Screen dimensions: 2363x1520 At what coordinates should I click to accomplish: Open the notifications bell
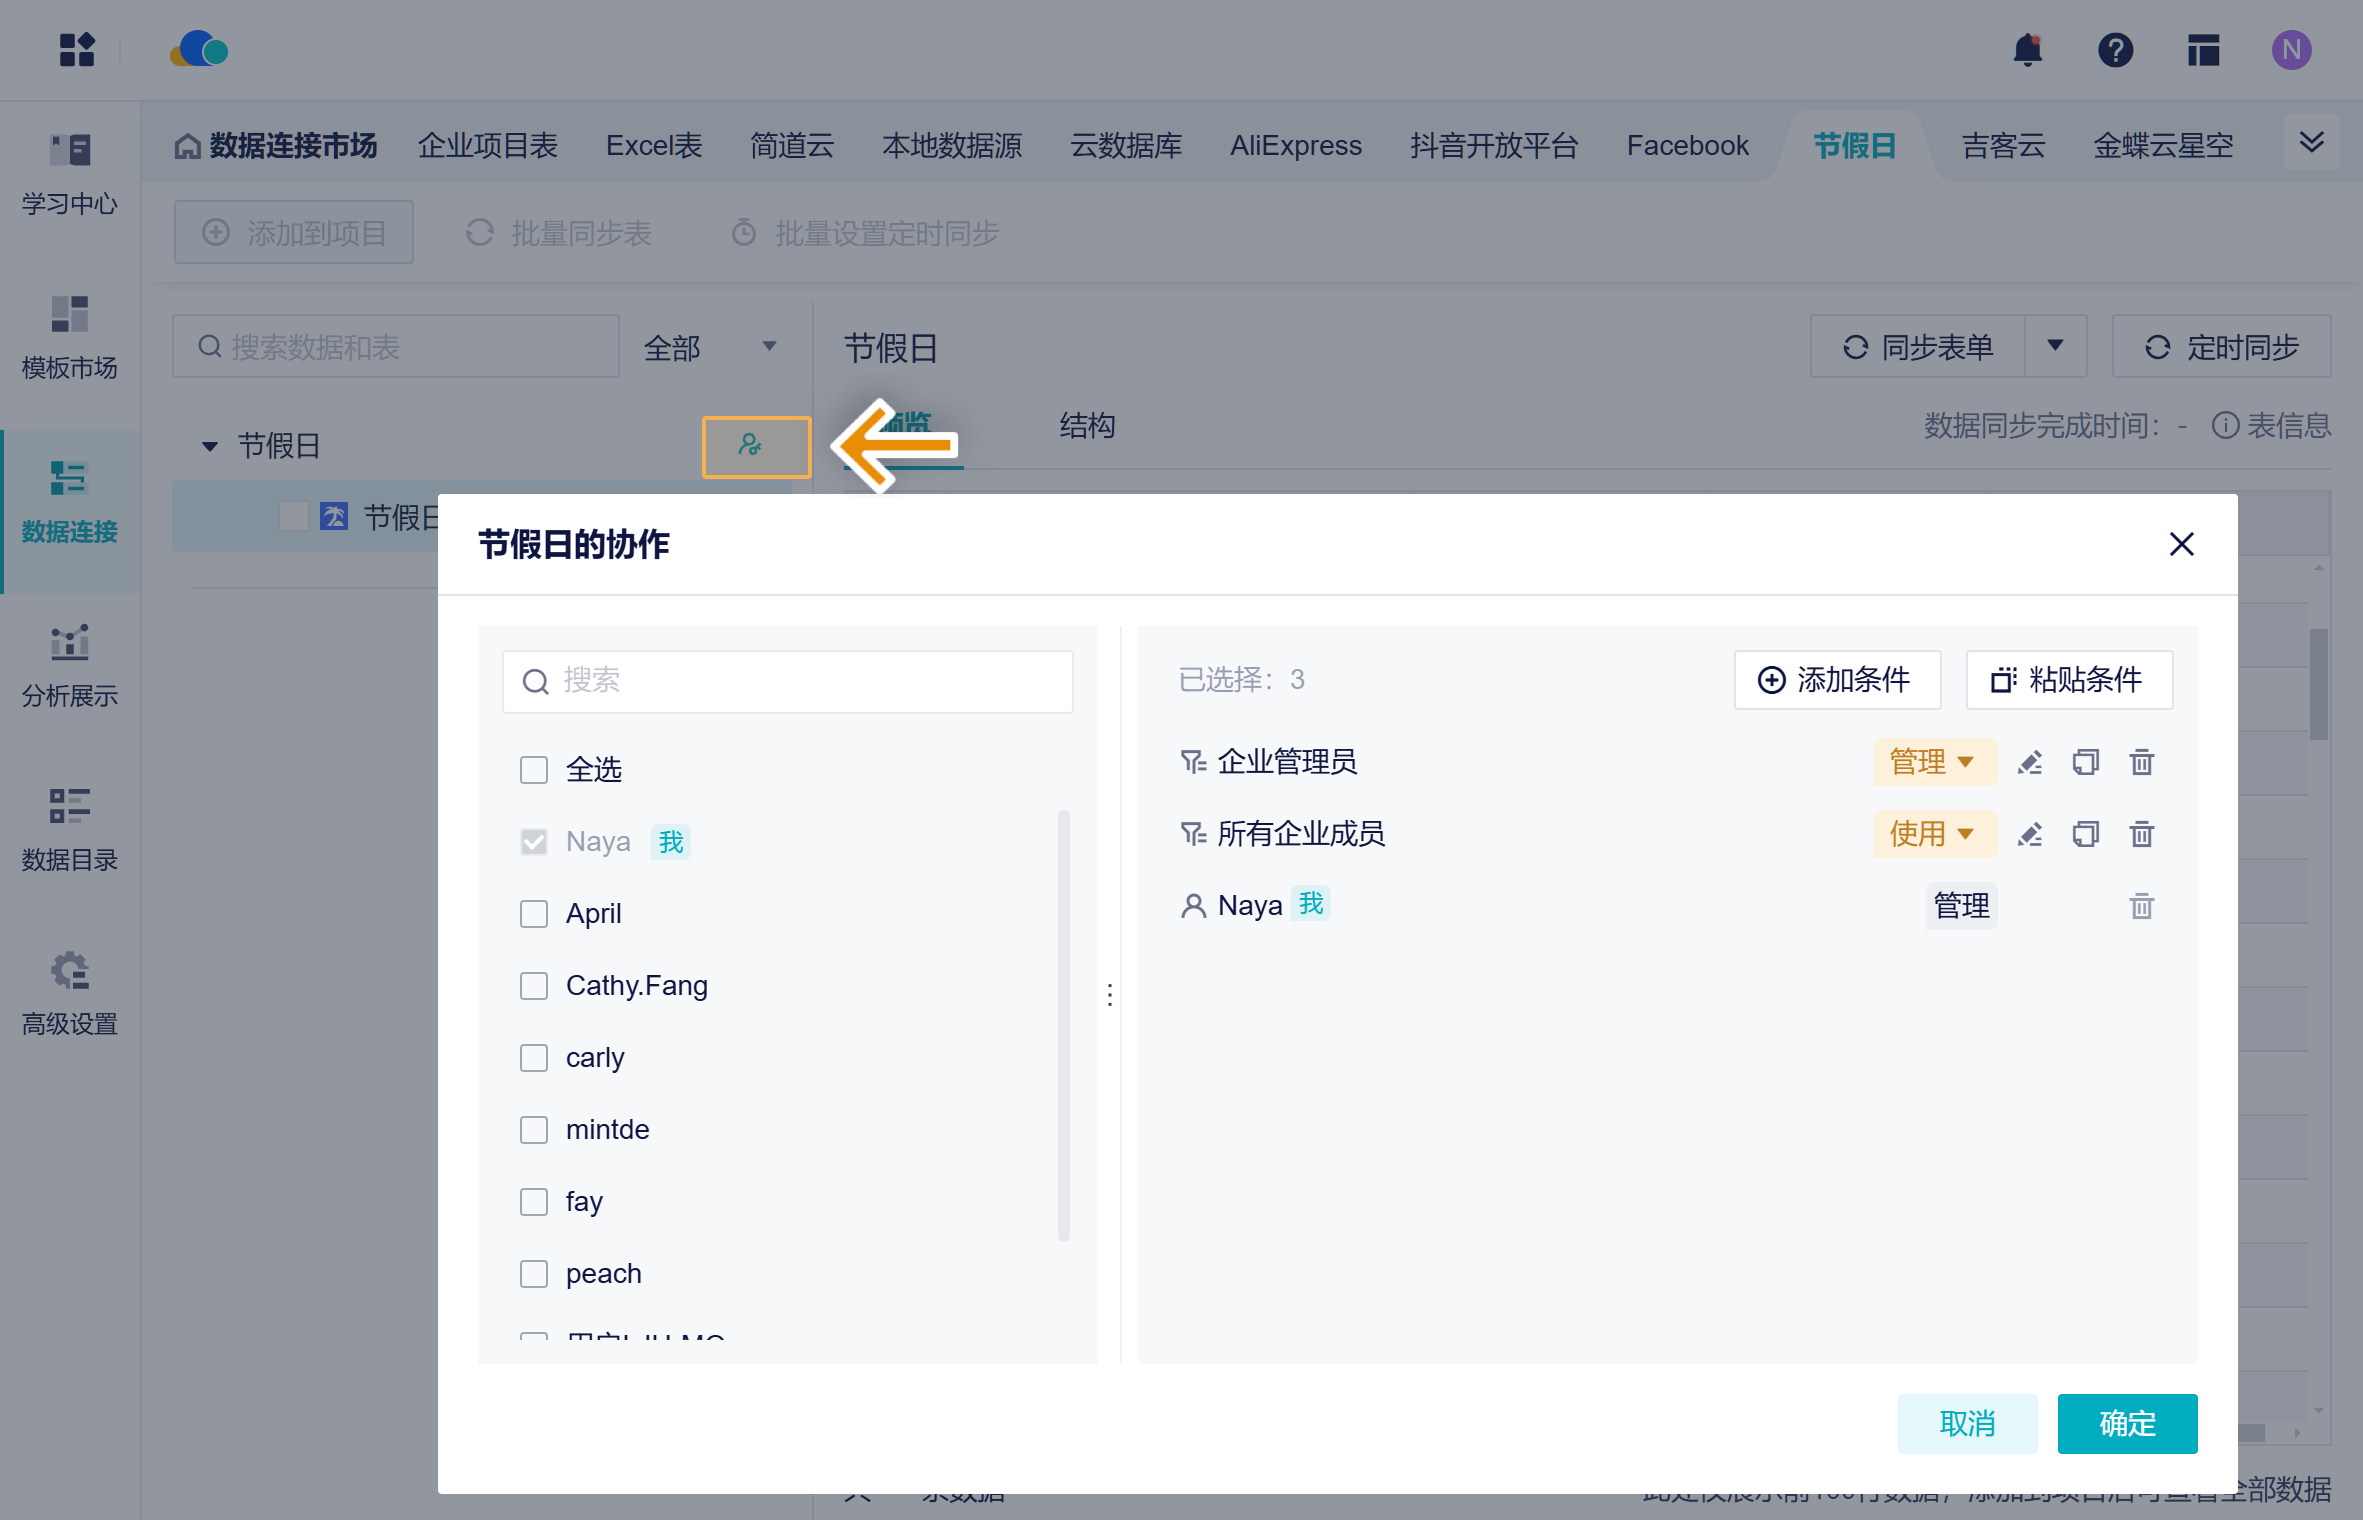pyautogui.click(x=2027, y=50)
